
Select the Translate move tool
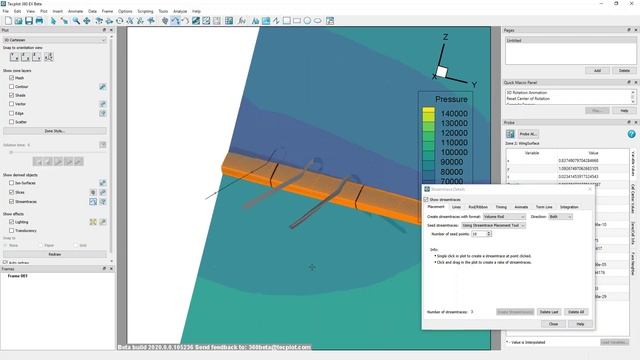pyautogui.click(x=87, y=20)
